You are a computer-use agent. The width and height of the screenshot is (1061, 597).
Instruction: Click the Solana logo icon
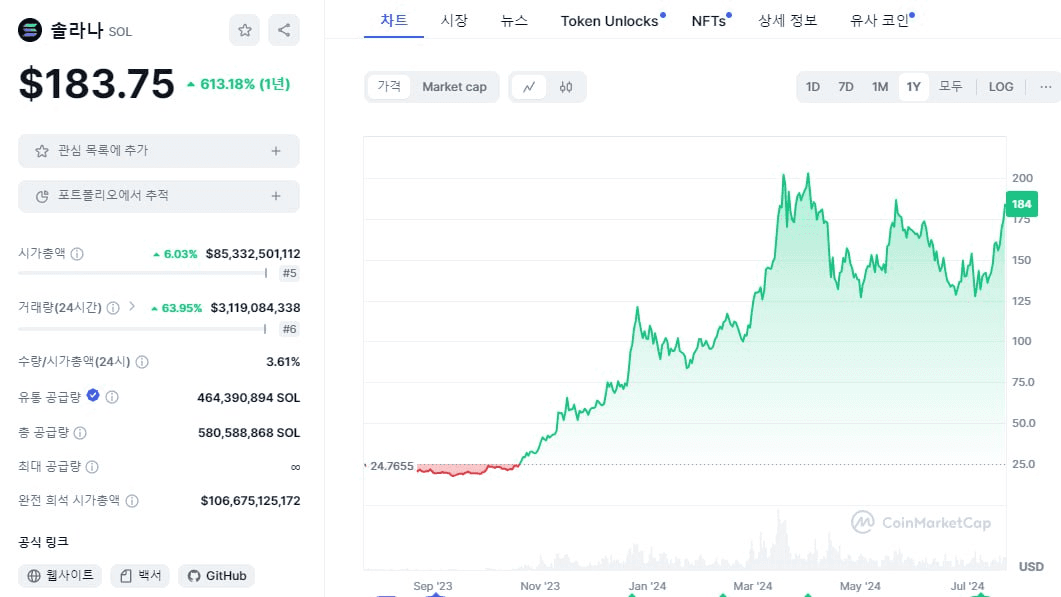click(30, 30)
